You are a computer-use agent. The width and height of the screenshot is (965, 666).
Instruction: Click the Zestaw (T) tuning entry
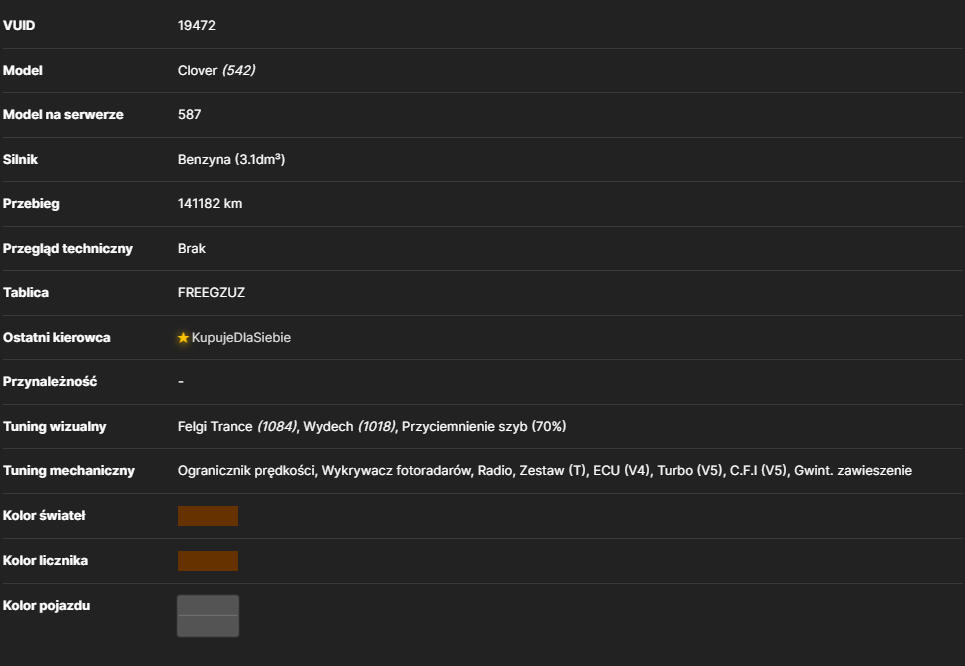(553, 471)
